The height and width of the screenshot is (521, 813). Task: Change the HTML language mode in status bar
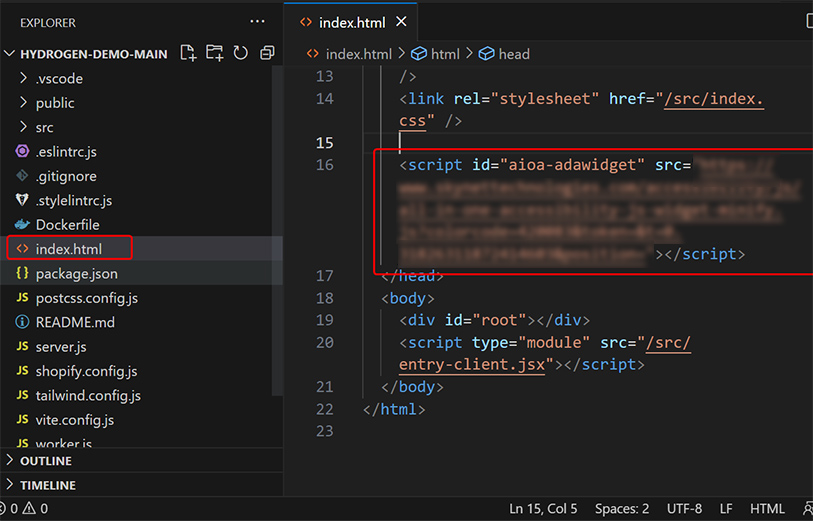767,509
